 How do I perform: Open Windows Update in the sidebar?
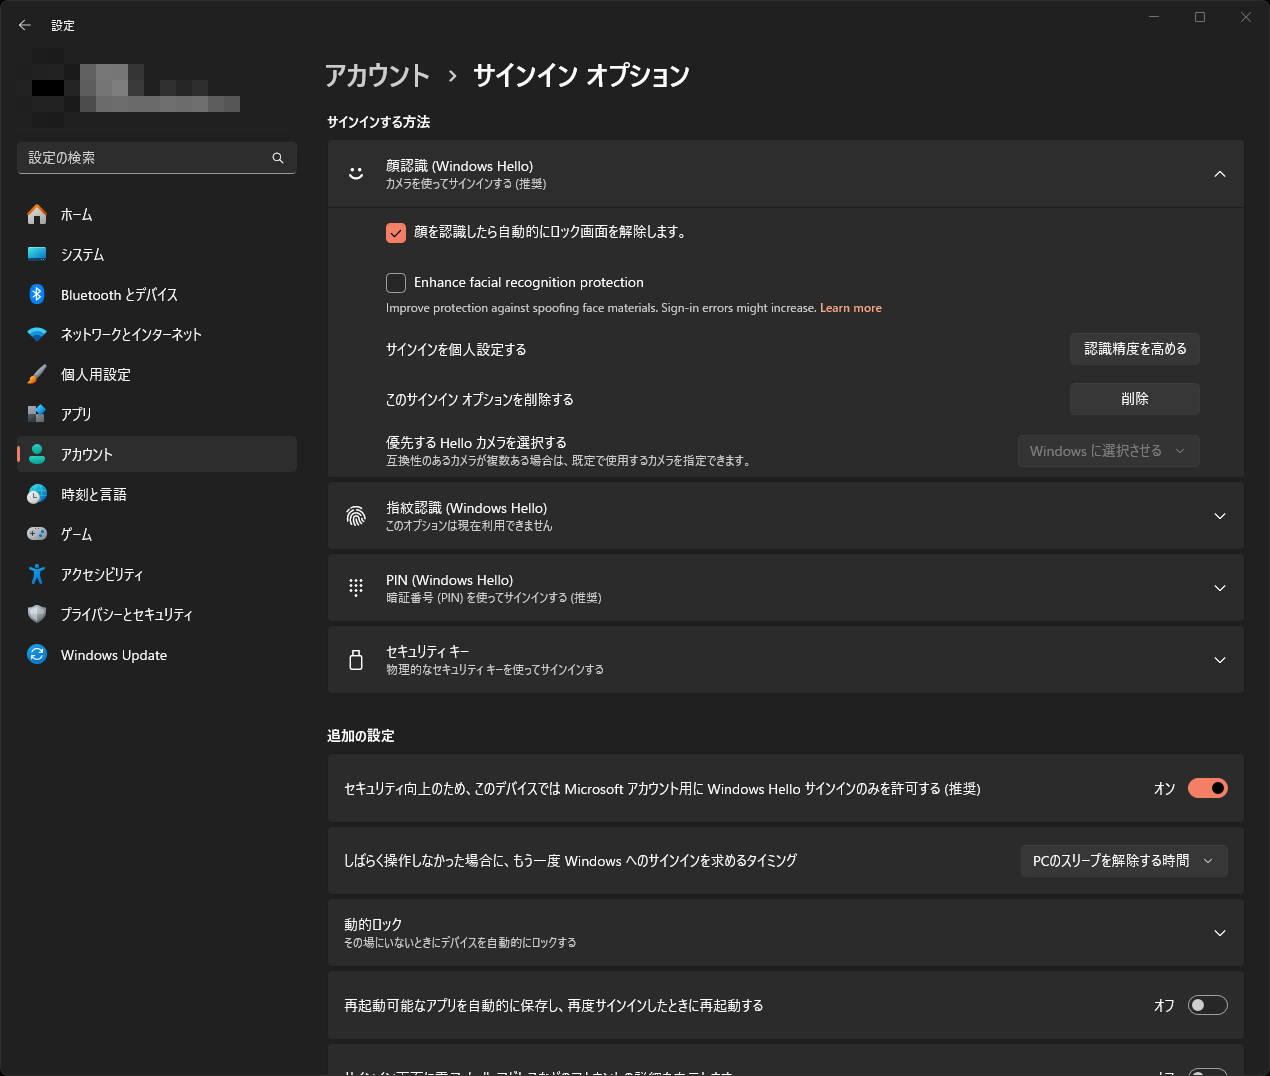click(157, 654)
